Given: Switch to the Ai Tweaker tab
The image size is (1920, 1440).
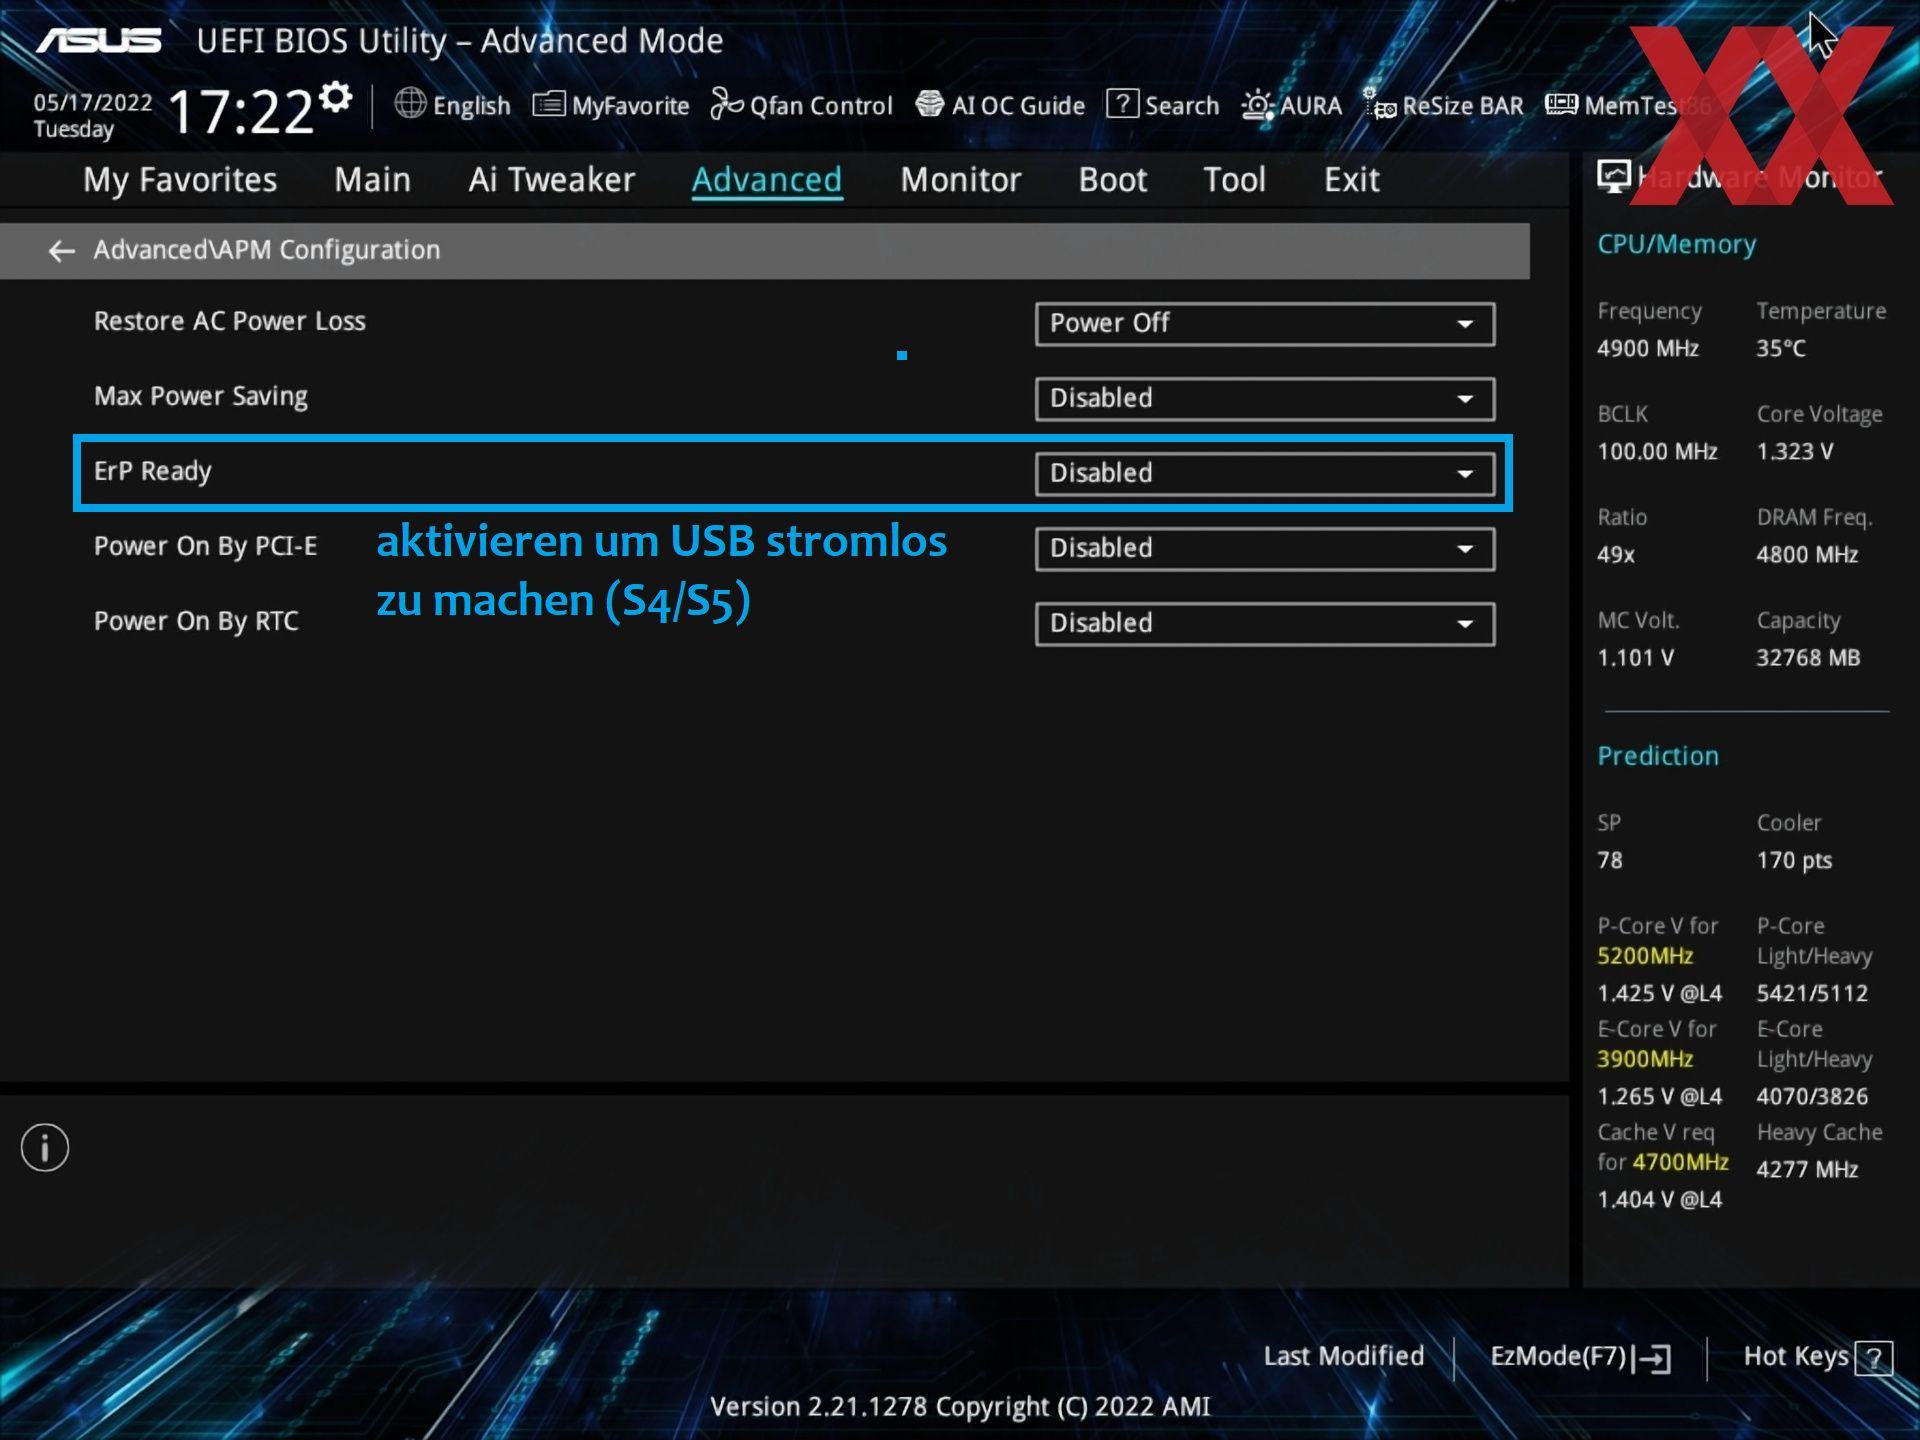Looking at the screenshot, I should click(x=551, y=180).
